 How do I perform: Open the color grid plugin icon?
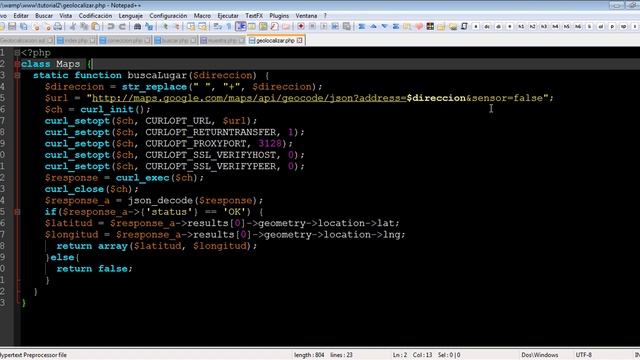click(430, 27)
